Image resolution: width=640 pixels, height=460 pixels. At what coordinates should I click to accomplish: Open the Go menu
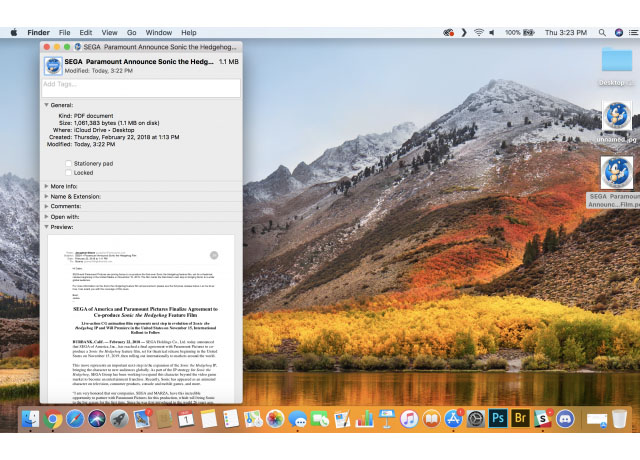131,33
